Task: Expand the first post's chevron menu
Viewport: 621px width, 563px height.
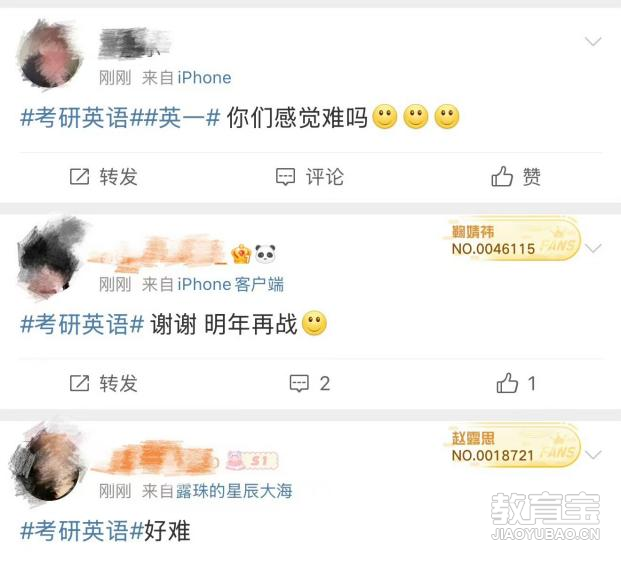Action: pyautogui.click(x=593, y=41)
